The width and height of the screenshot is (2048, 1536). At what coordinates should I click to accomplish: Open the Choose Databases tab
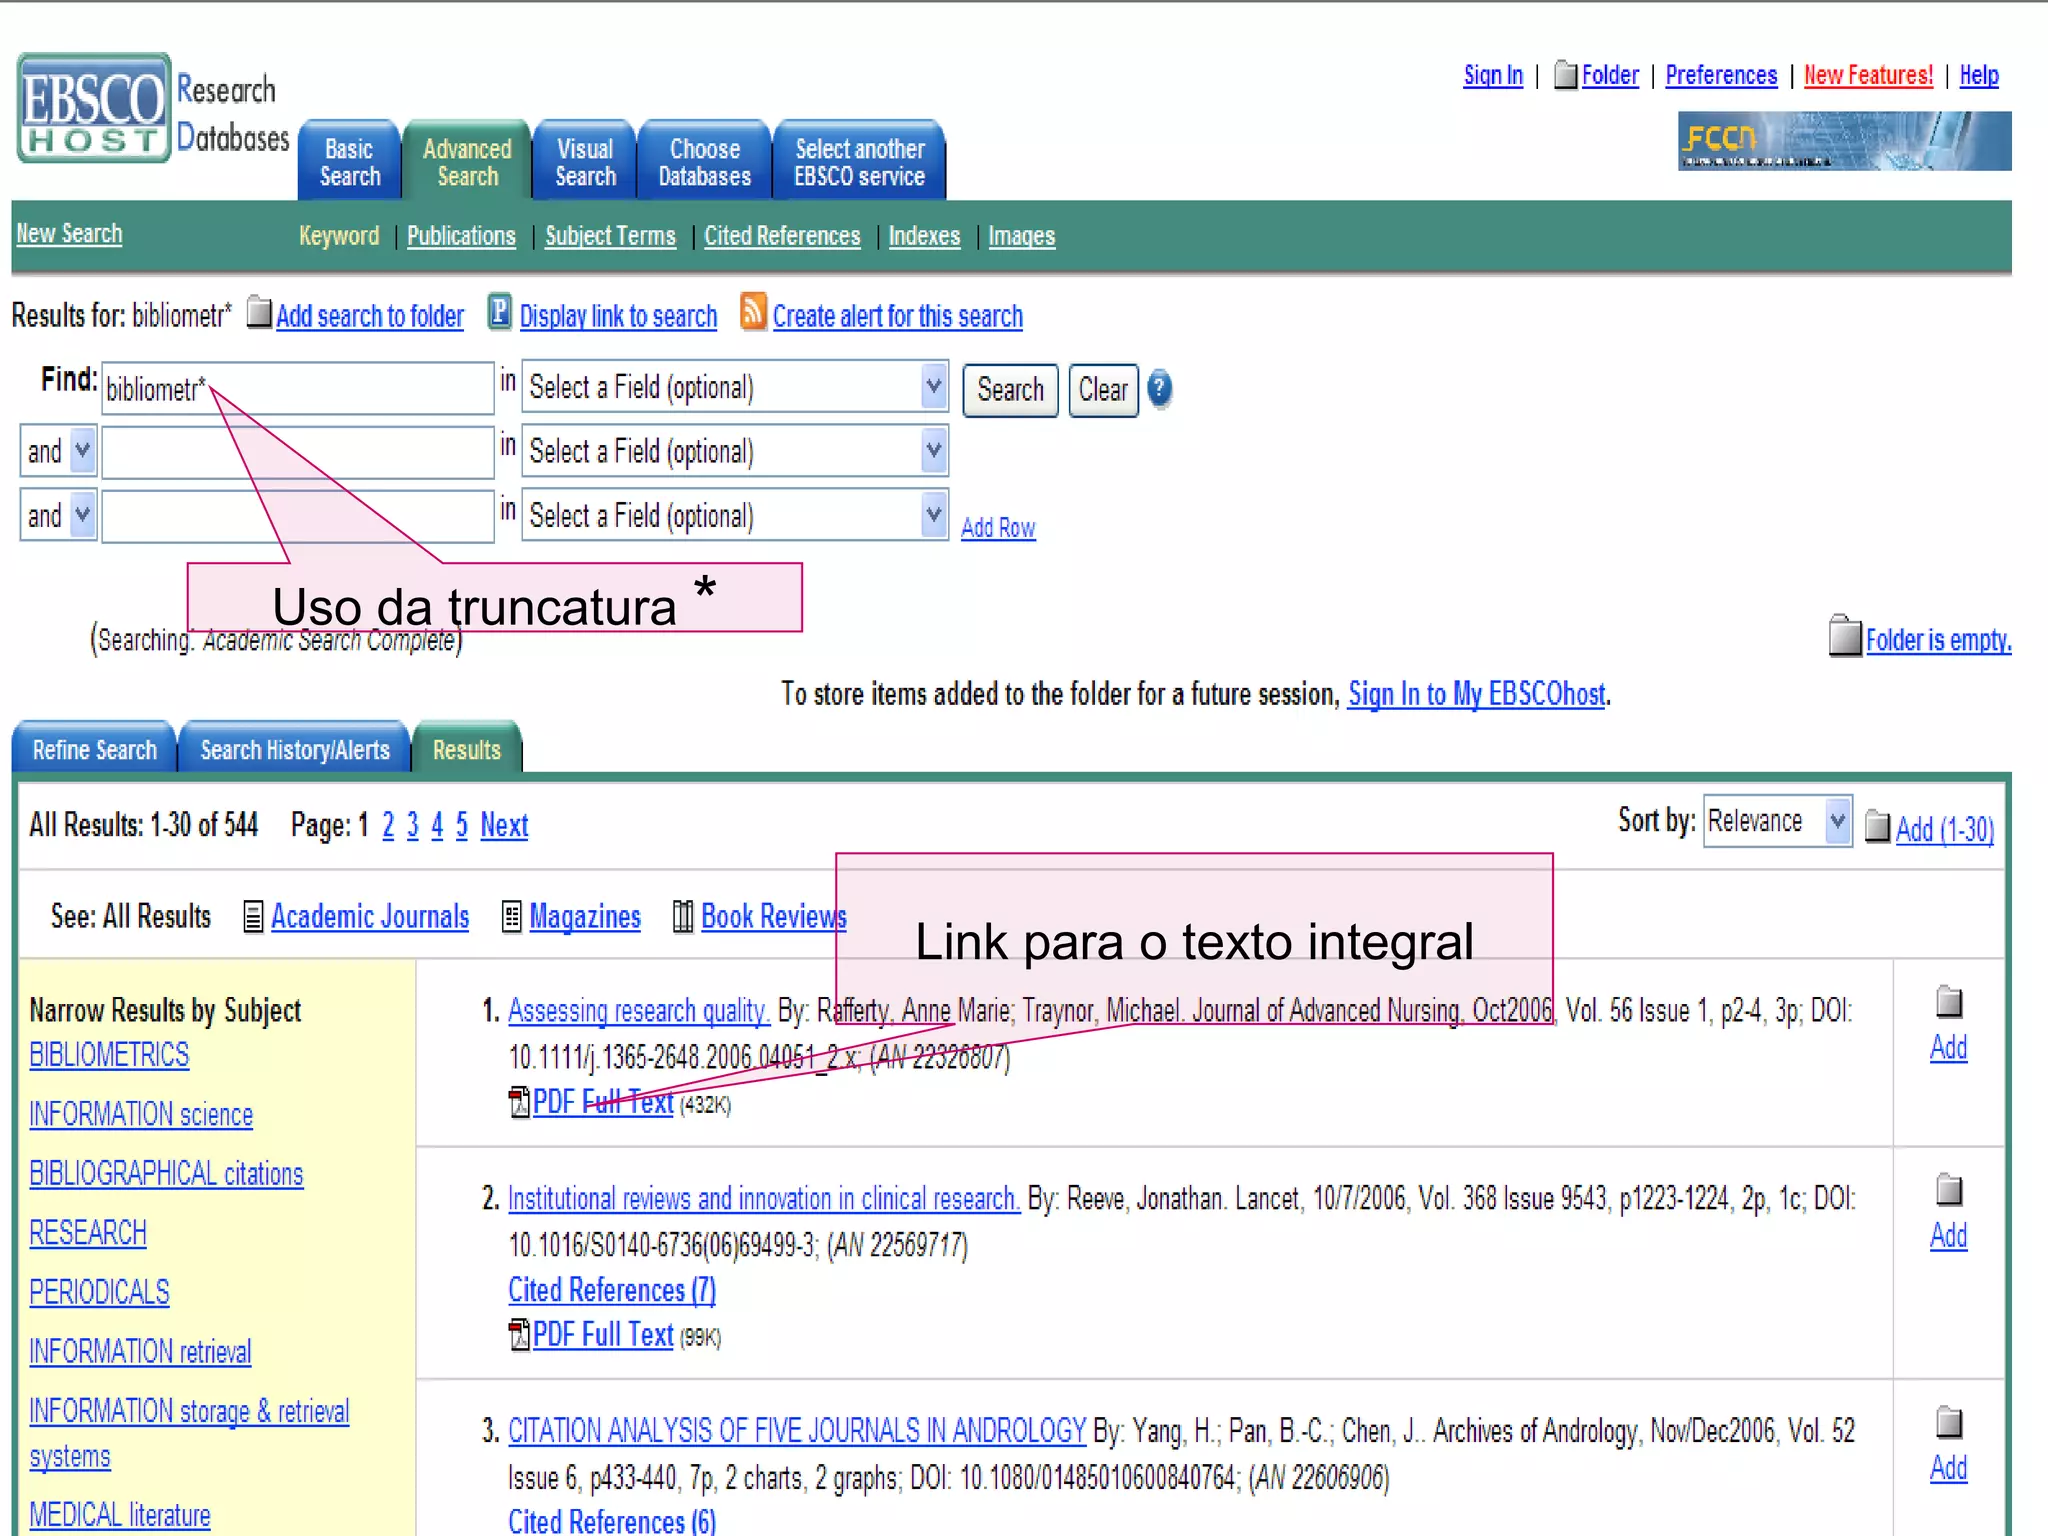click(x=704, y=162)
